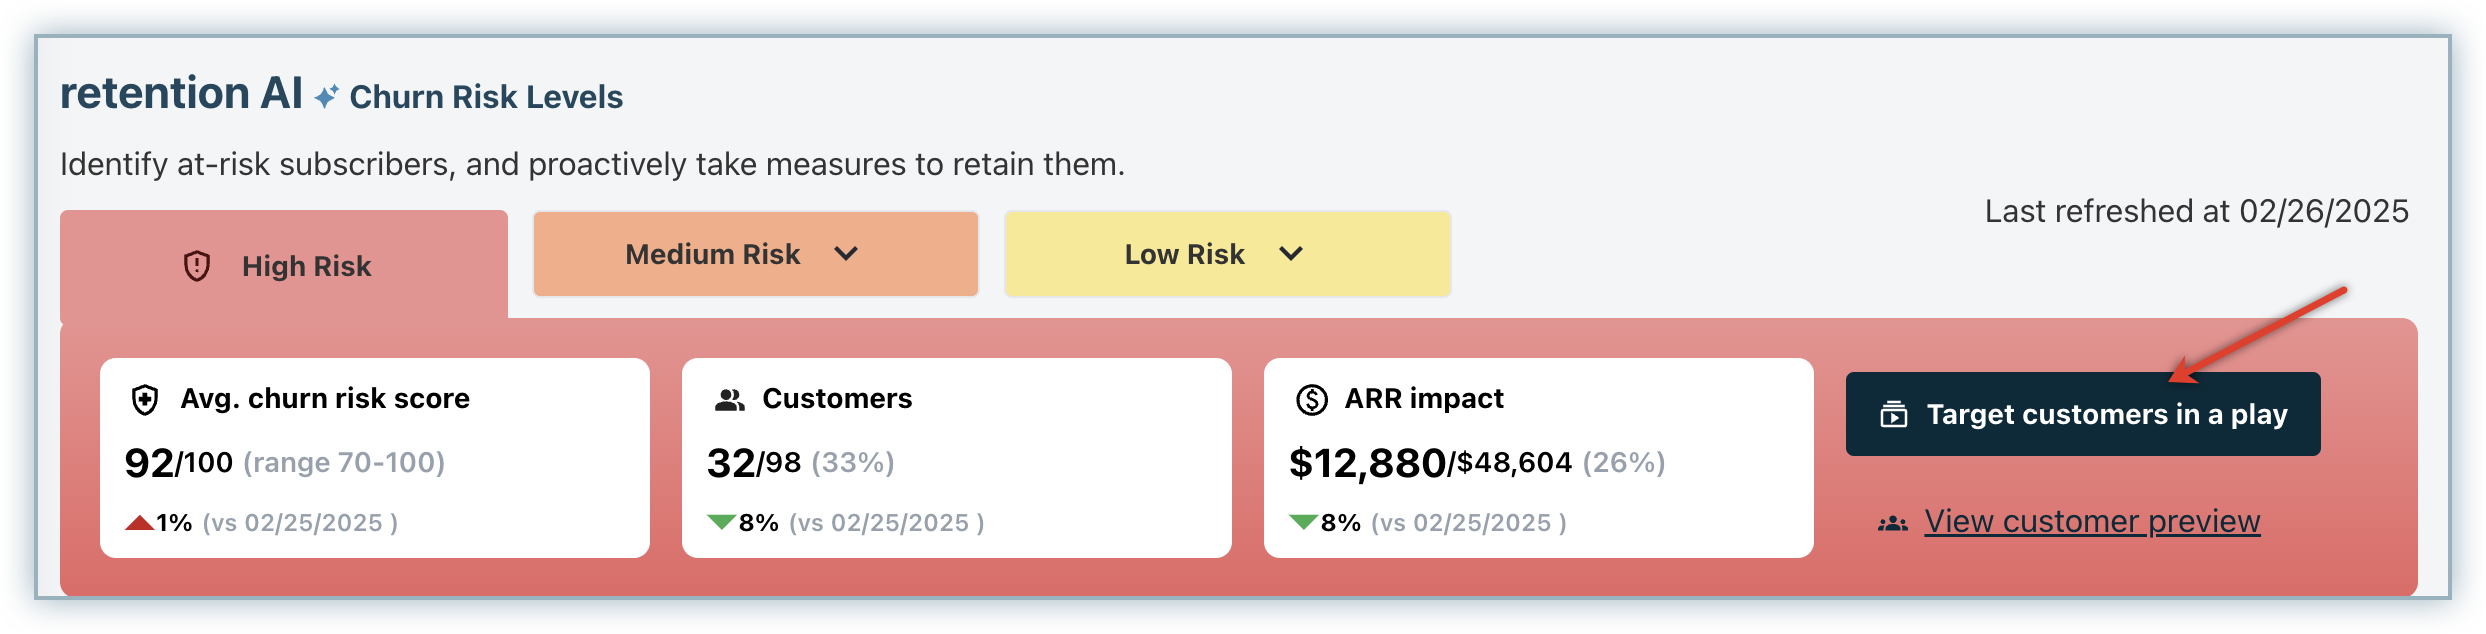
Task: Expand the Low Risk chevron
Action: [x=1291, y=254]
